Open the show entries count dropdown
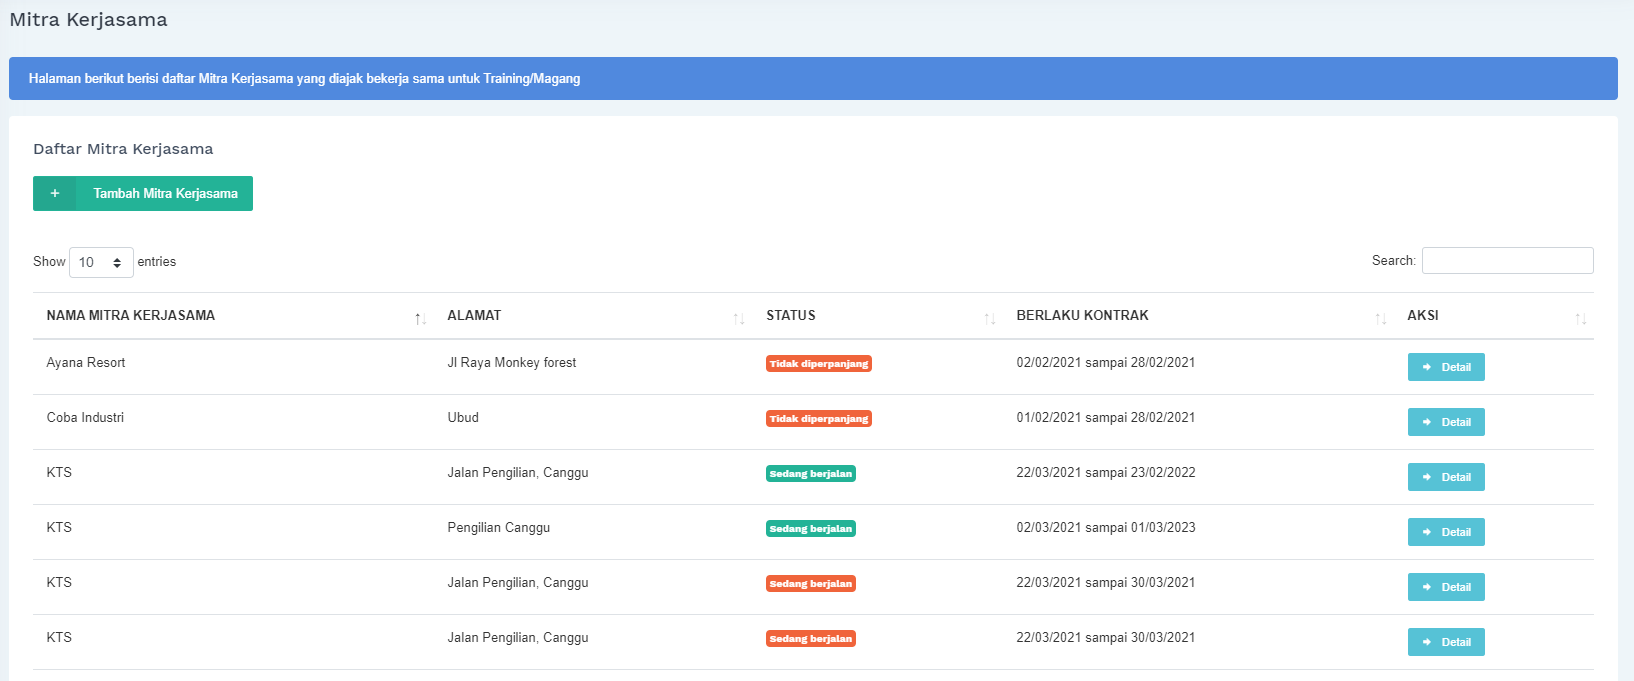Image resolution: width=1634 pixels, height=681 pixels. coord(101,262)
